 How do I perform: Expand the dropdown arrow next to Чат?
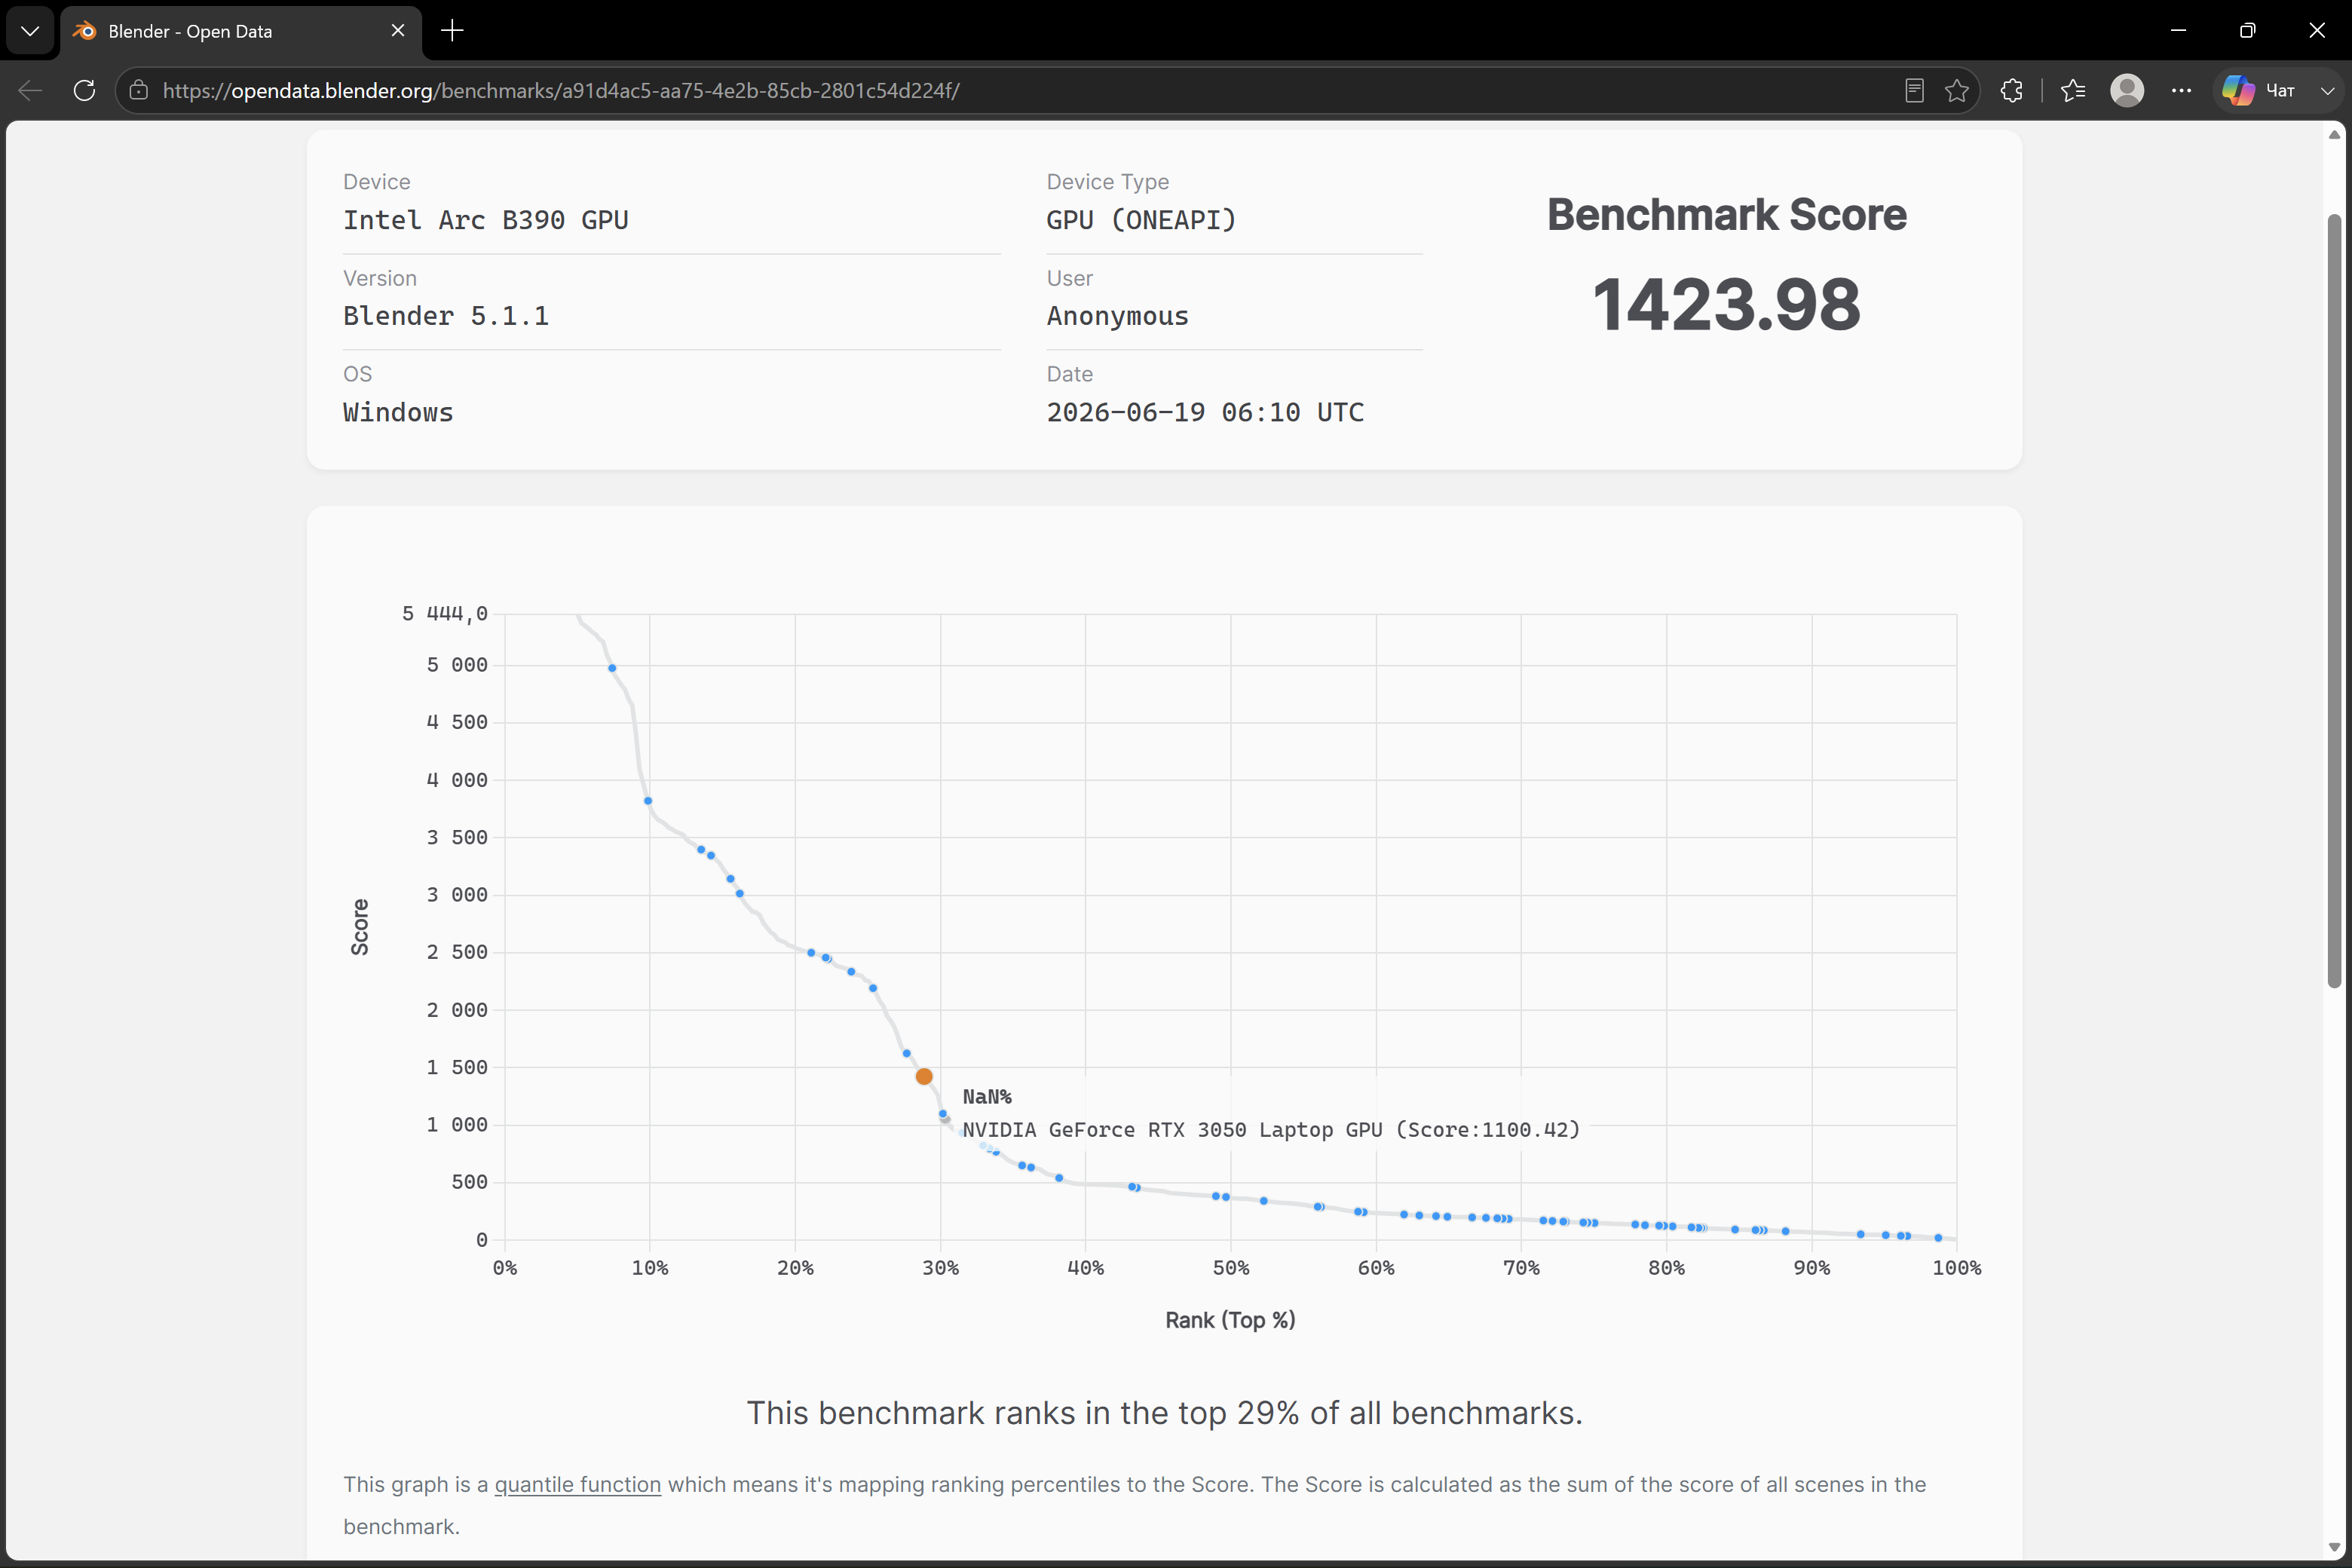pyautogui.click(x=2328, y=91)
